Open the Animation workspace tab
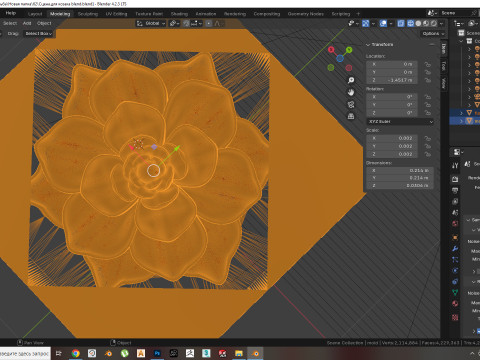480x360 pixels. pos(206,14)
